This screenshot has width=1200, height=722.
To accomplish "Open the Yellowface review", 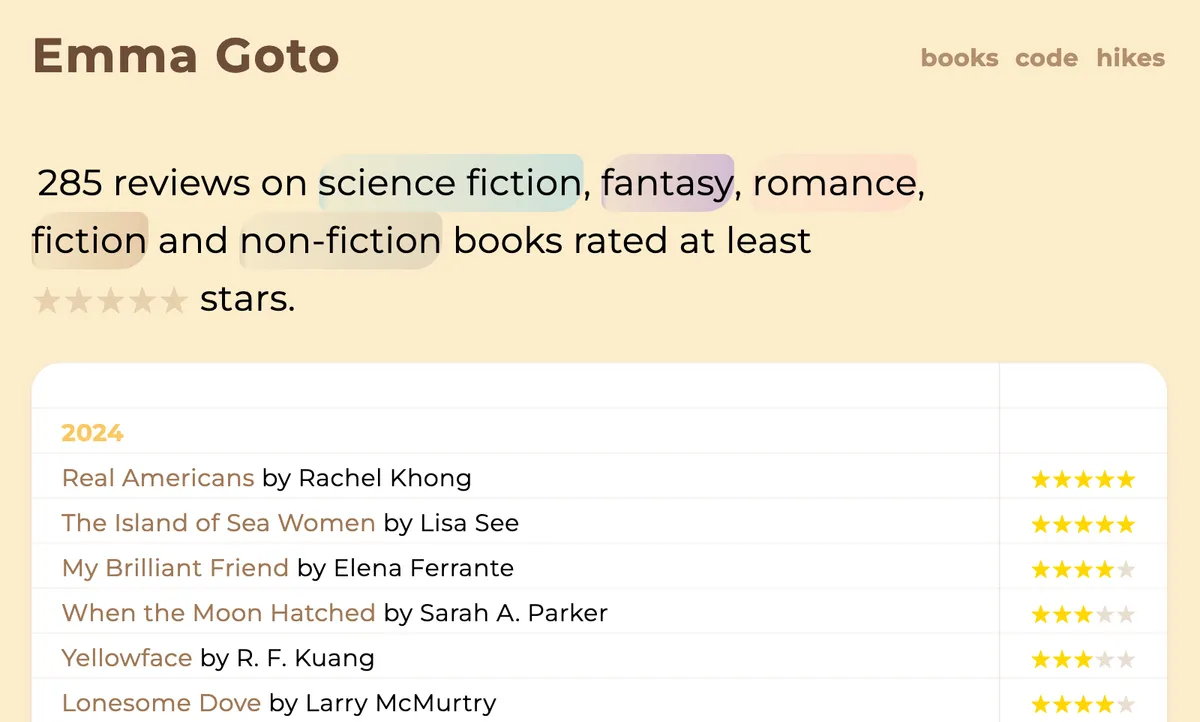I will pos(127,658).
